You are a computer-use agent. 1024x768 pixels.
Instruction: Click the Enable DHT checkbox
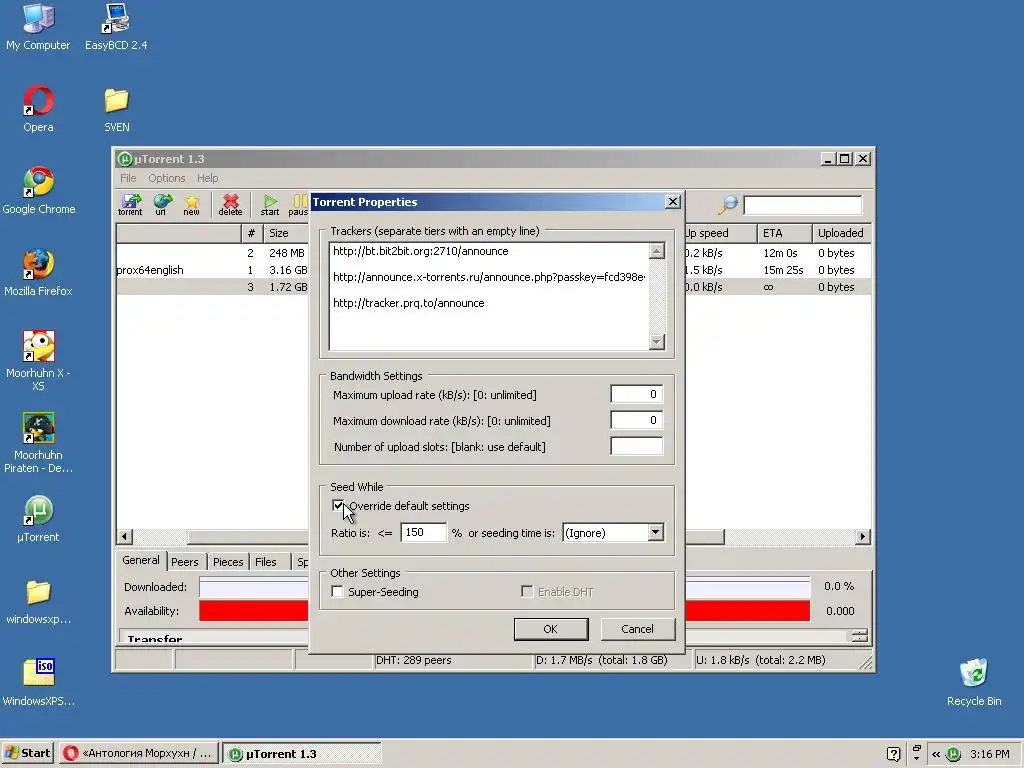point(526,592)
